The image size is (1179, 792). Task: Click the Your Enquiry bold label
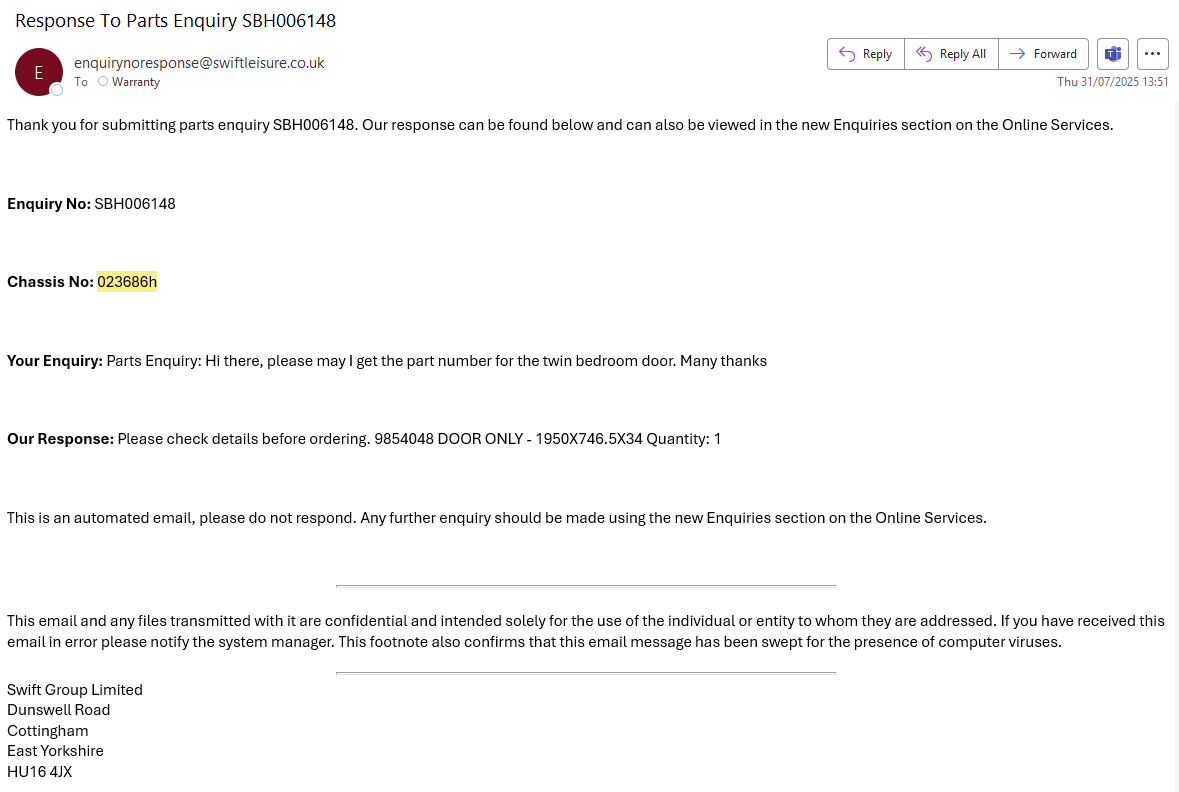click(55, 361)
